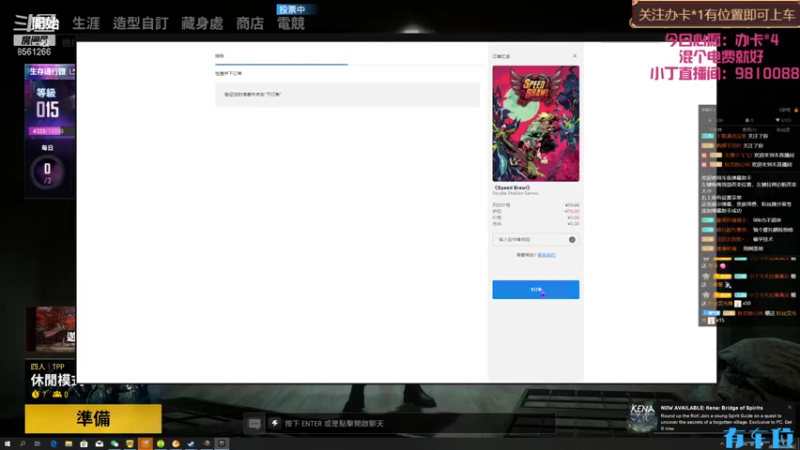The image size is (800, 450).
Task: Open the Windows Start menu
Action: [7, 444]
